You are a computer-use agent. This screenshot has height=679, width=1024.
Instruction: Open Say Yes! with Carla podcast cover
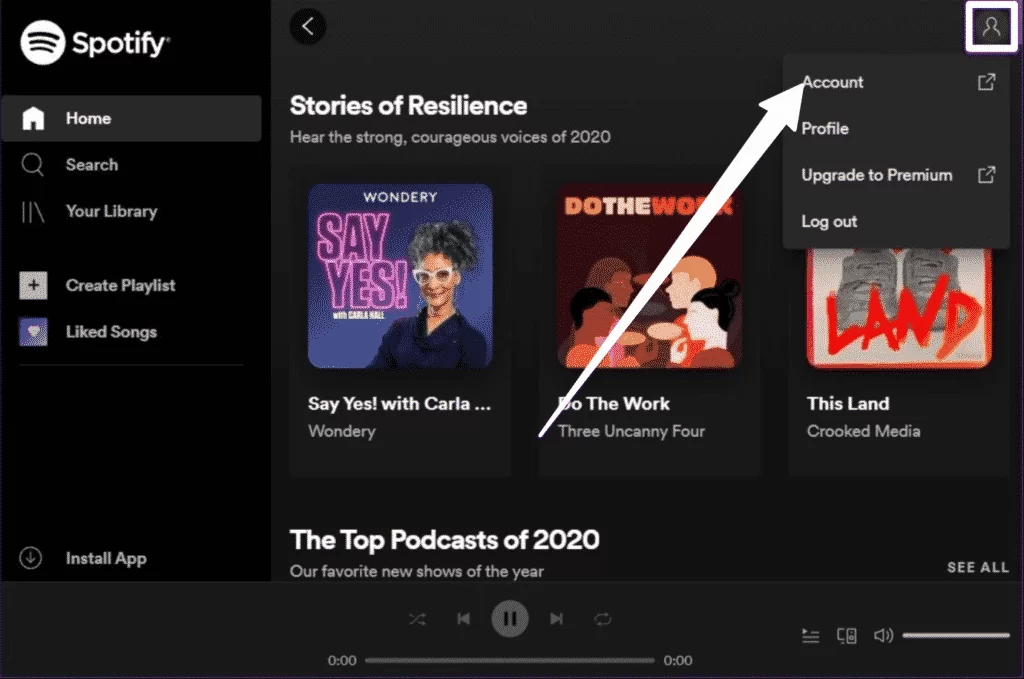tap(400, 276)
